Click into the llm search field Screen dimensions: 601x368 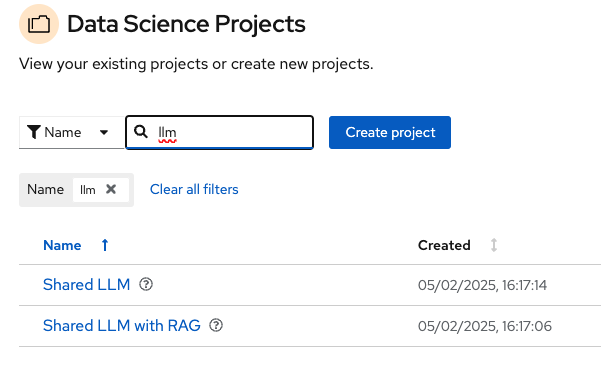(x=220, y=133)
